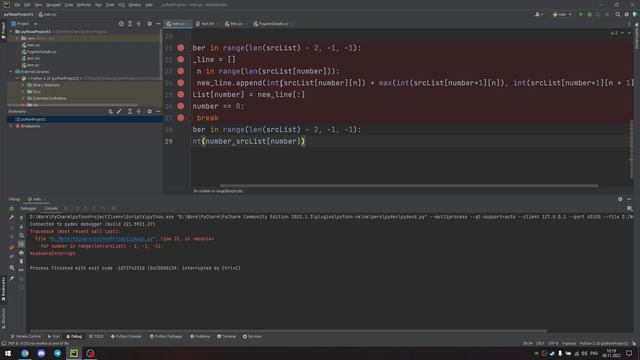This screenshot has height=360, width=640.
Task: Open the run configuration dropdown
Action: pyautogui.click(x=562, y=14)
